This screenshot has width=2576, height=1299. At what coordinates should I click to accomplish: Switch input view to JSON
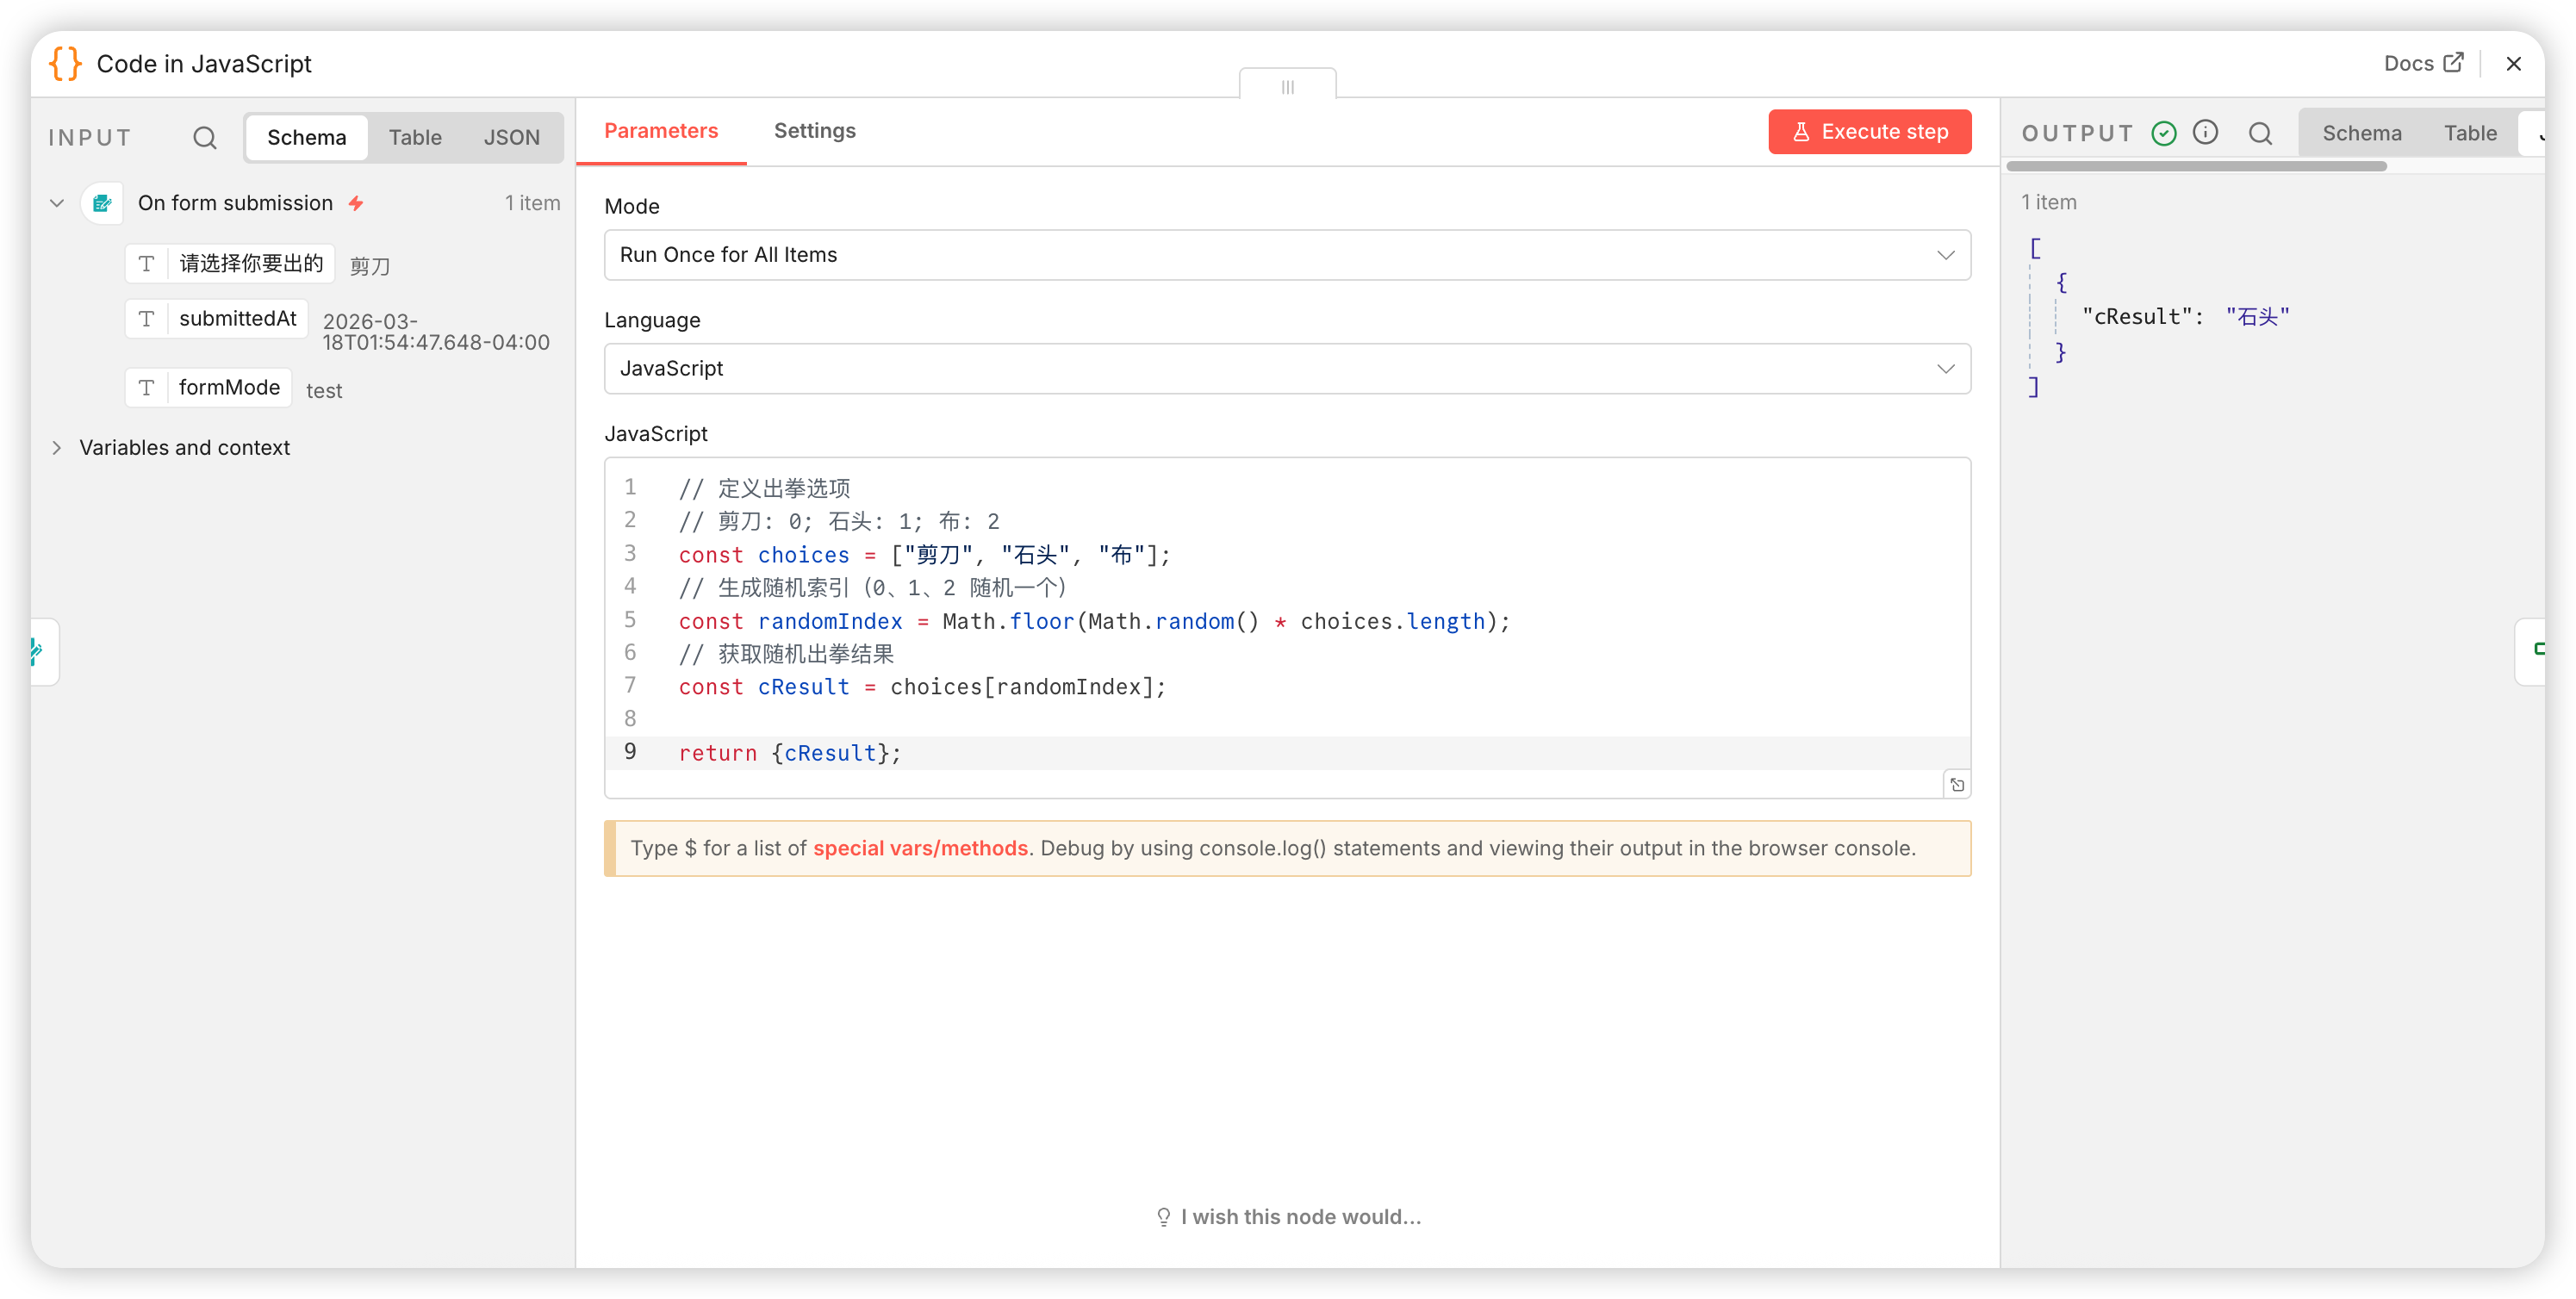pos(511,137)
